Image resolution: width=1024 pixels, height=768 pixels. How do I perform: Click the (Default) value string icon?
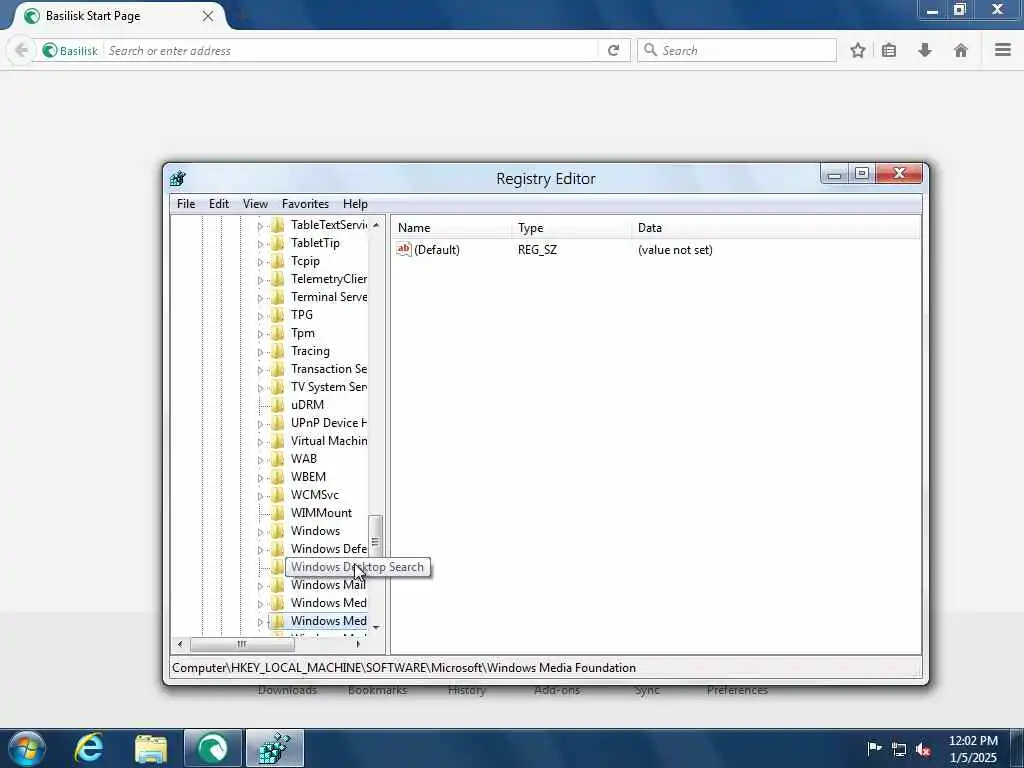point(404,249)
